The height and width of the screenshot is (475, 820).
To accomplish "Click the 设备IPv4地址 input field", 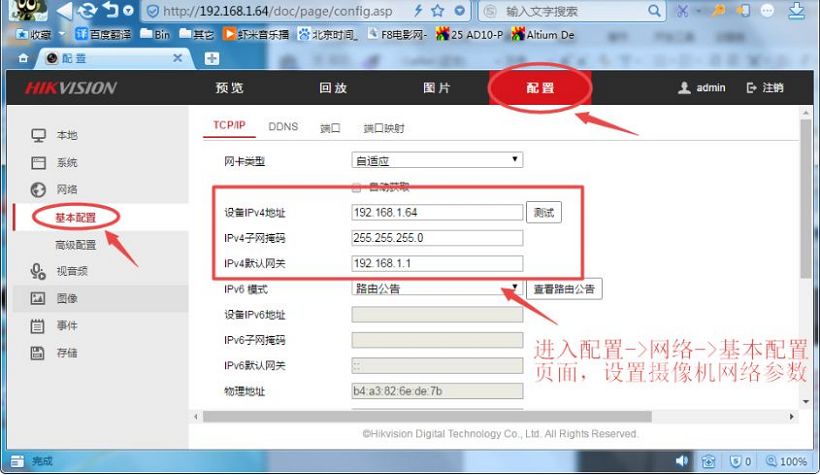I will point(437,212).
